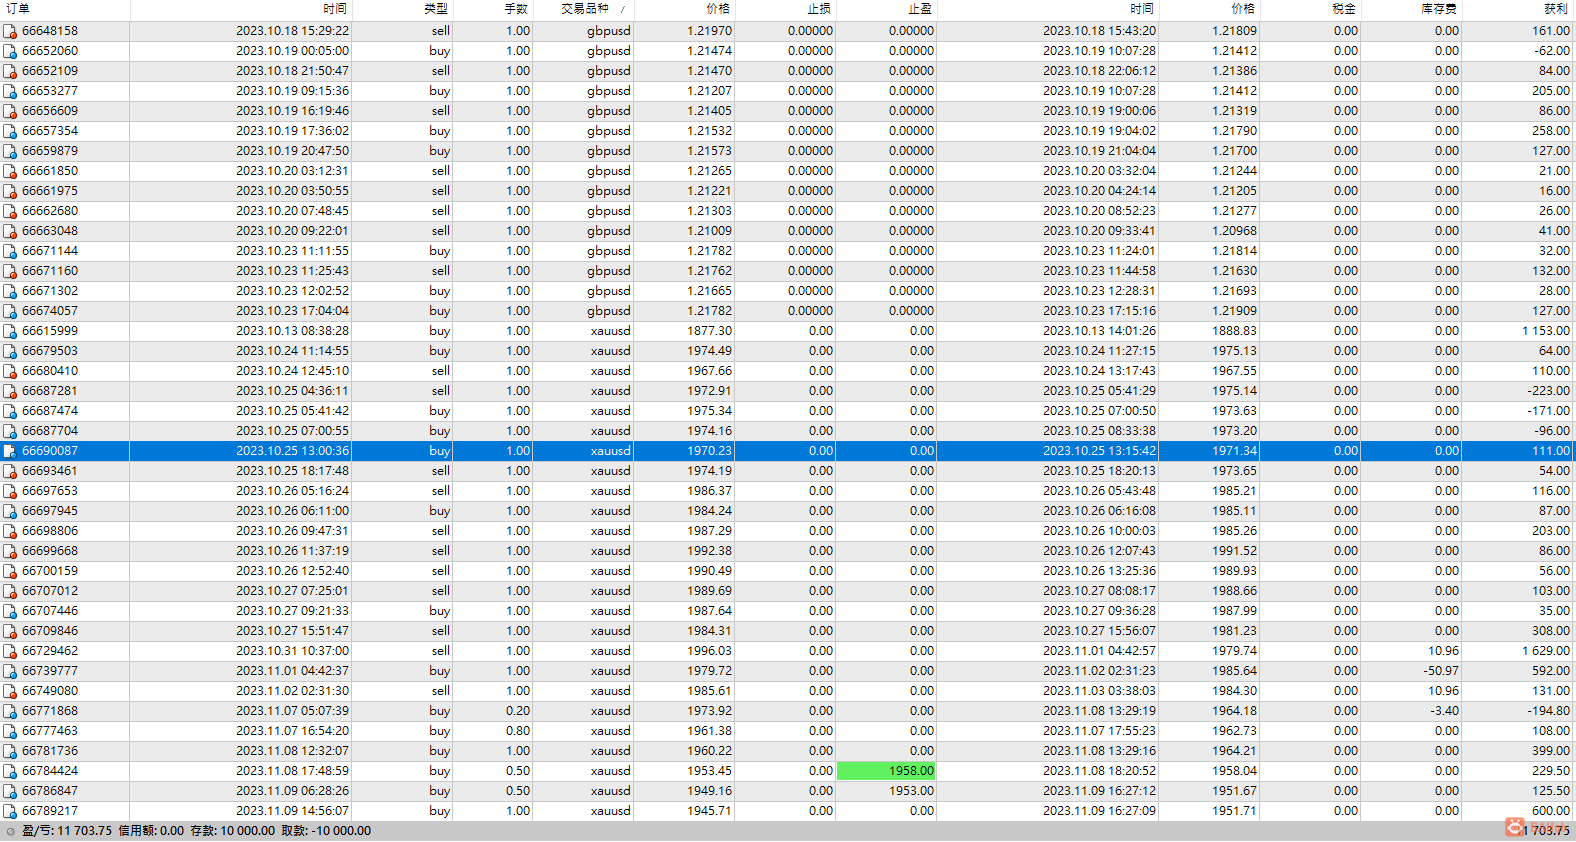
Task: Click the 价格 header next to 交易品种 header
Action: (719, 9)
